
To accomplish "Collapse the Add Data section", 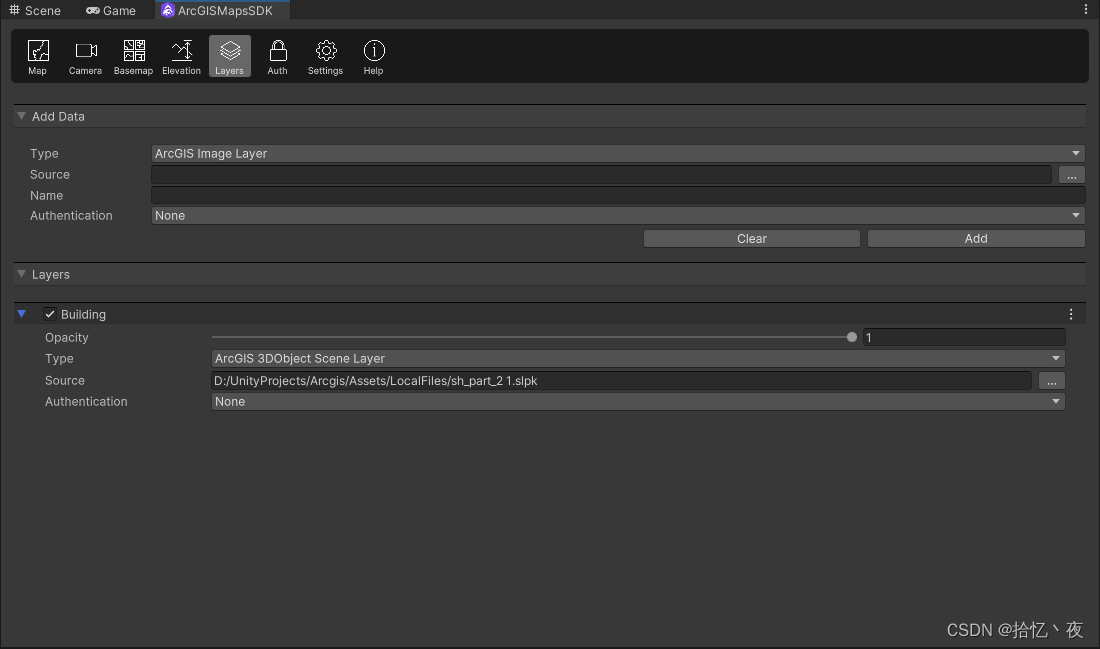I will coord(21,116).
